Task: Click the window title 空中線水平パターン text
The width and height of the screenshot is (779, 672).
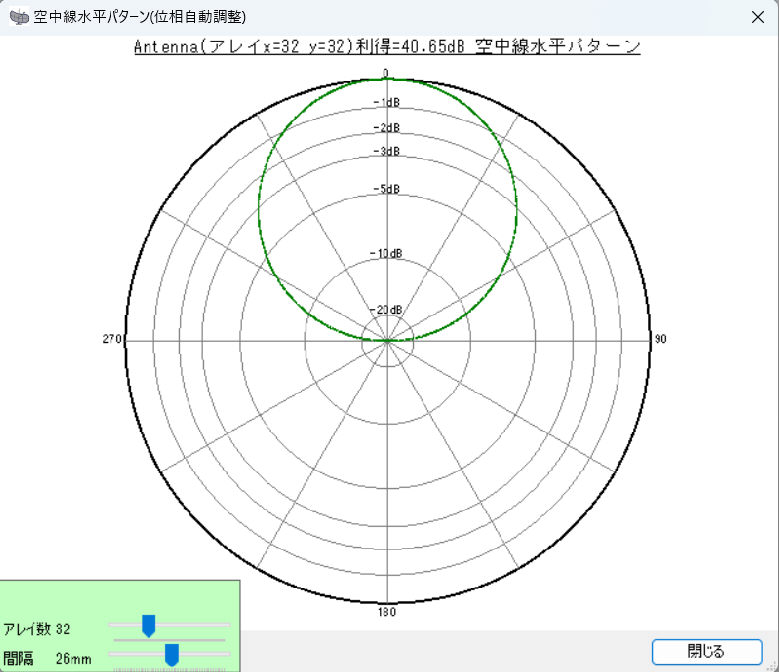Action: coord(140,17)
